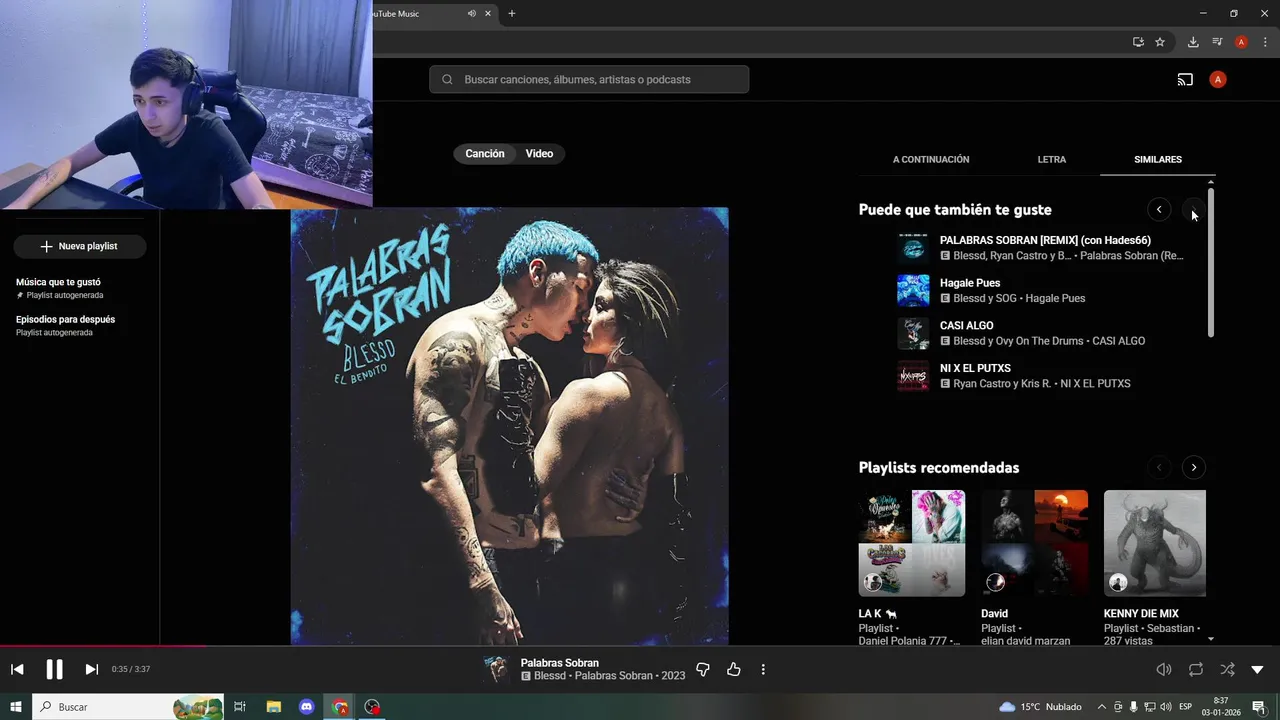Screen dimensions: 1280x720
Task: Click the side panel vertical scrollbar
Action: pos(1210,261)
